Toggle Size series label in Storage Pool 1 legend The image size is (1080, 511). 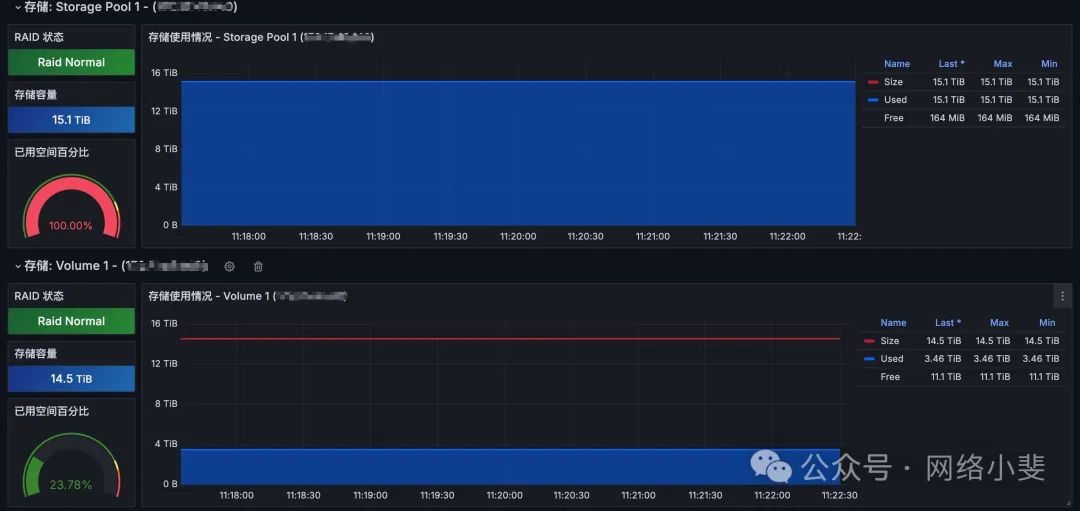893,82
